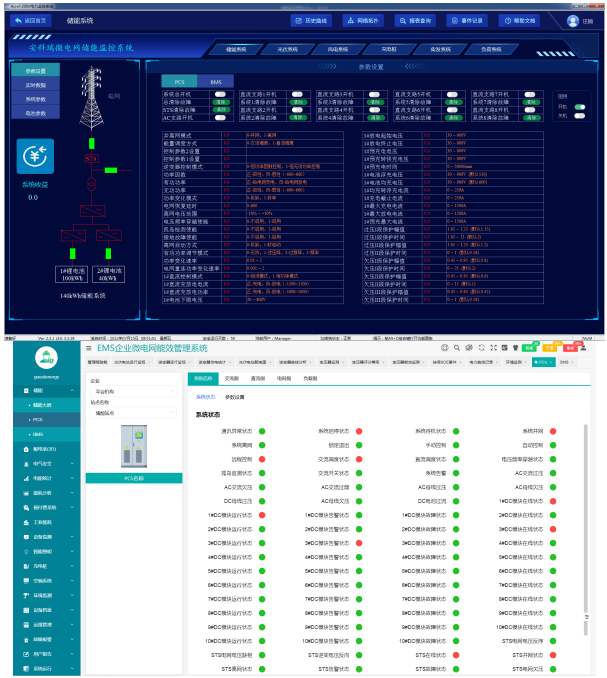Toggle the 直流支路5开机 switch

click(x=452, y=94)
